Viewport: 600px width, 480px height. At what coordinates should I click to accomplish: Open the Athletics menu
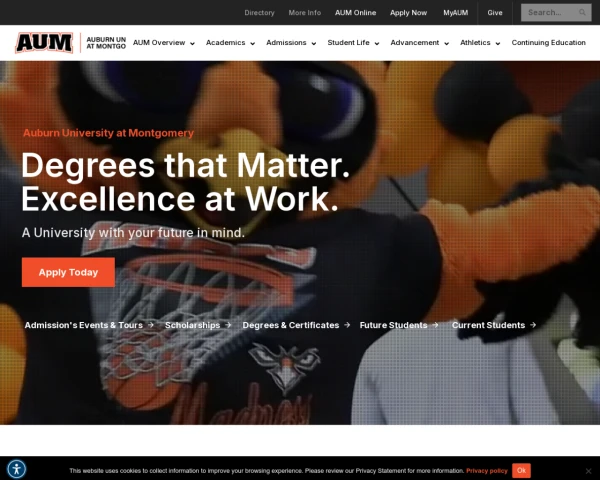[480, 43]
